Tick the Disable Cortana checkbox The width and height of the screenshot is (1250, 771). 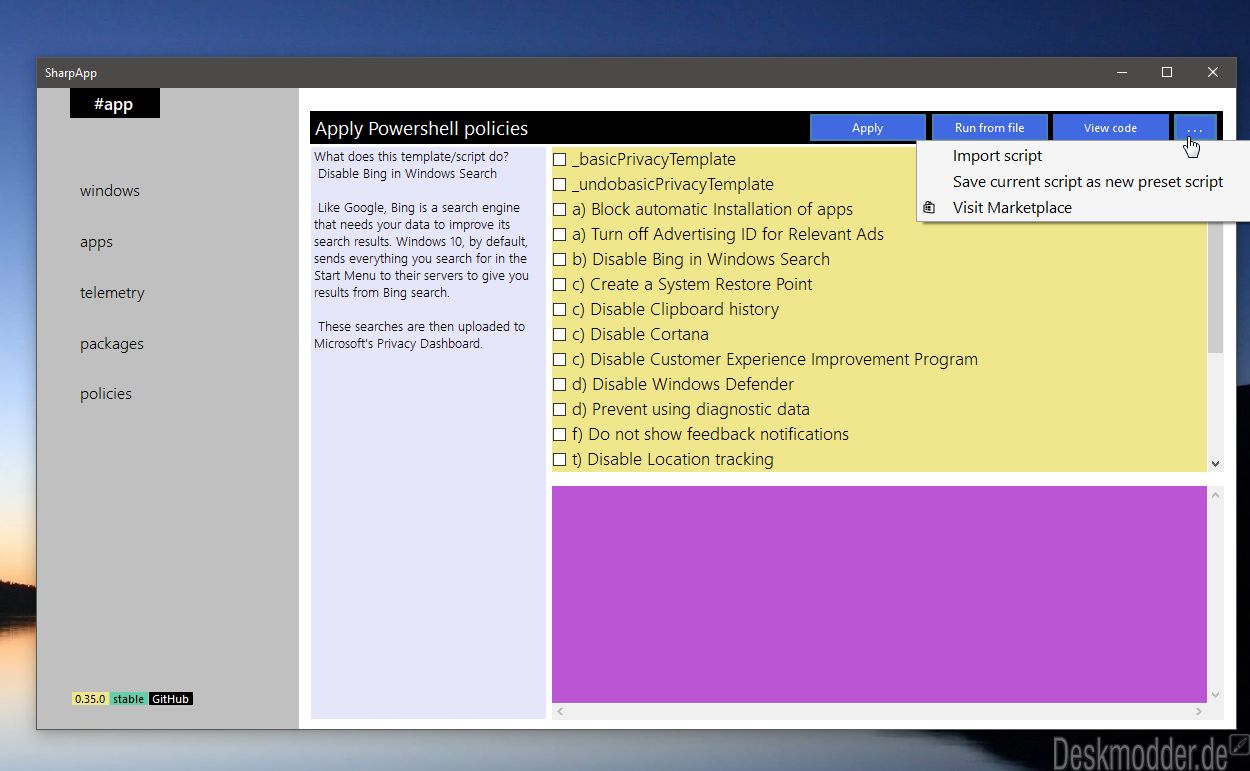coord(560,335)
